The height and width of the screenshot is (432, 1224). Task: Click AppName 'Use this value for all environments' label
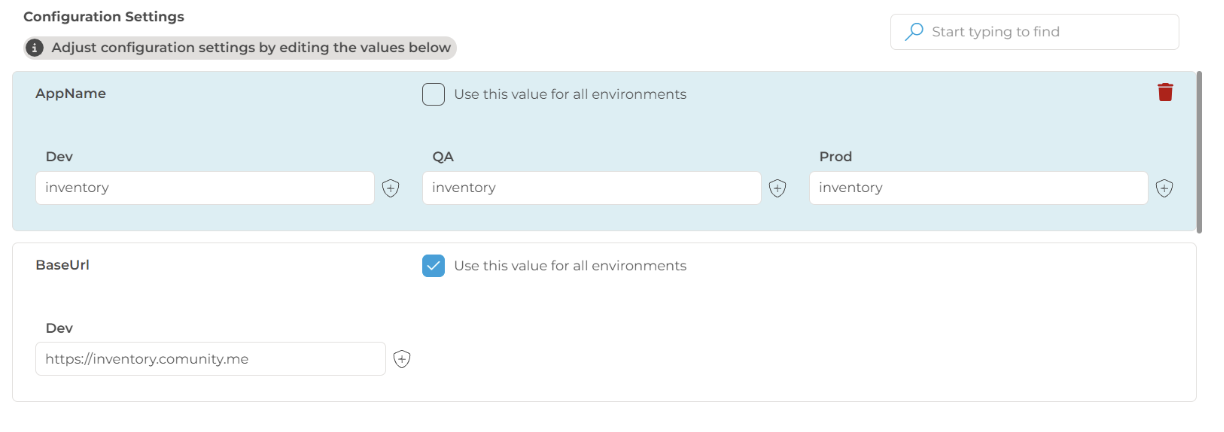570,94
